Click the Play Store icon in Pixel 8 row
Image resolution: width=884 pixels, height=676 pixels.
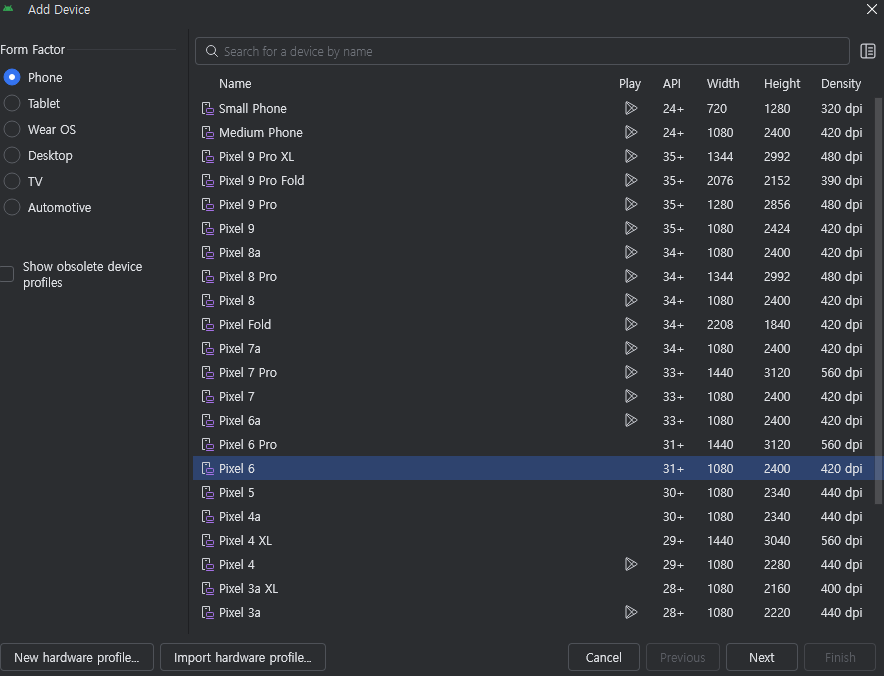click(x=631, y=301)
